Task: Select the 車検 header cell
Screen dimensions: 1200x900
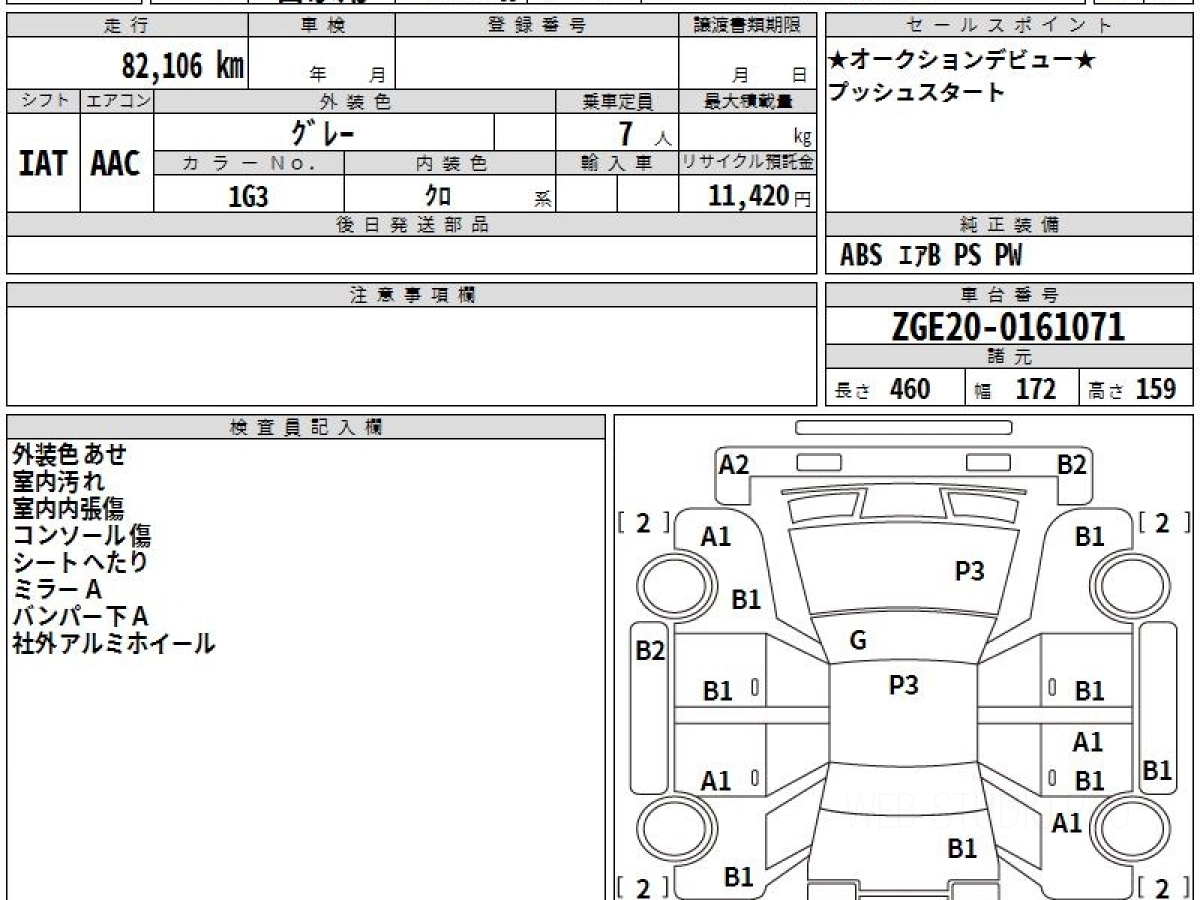Action: (321, 26)
